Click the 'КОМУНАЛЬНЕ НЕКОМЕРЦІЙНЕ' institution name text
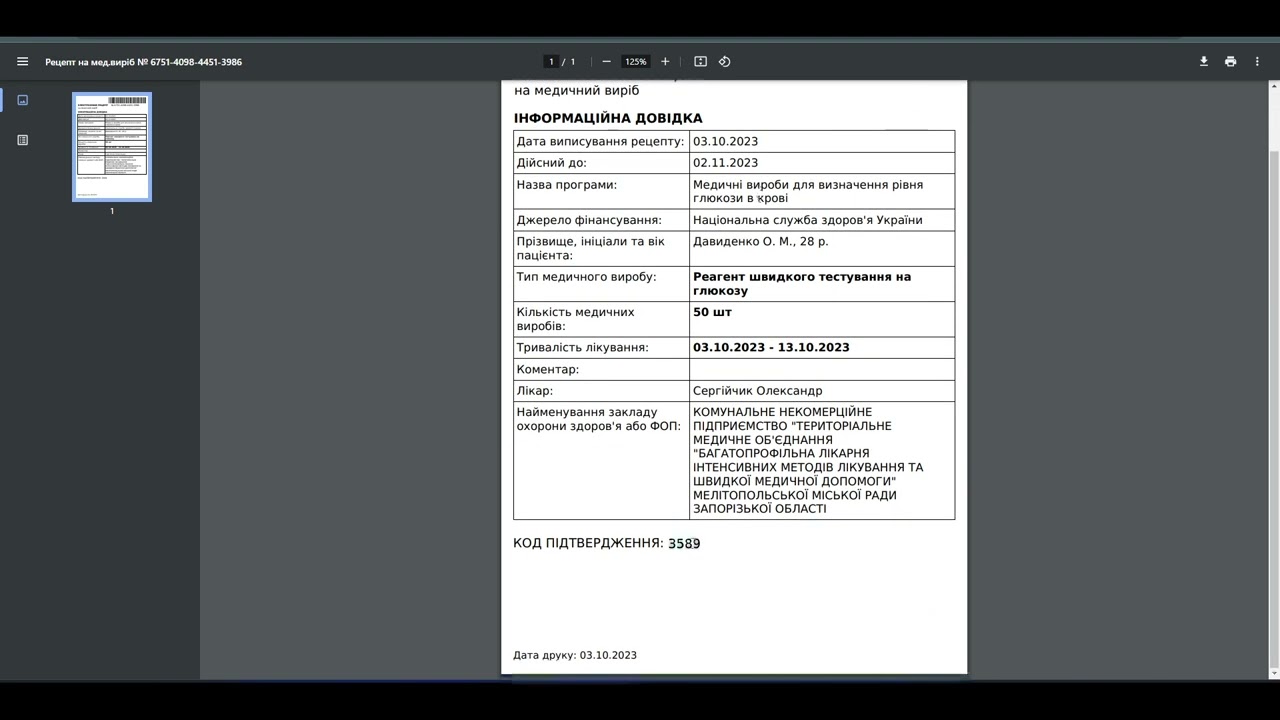Image resolution: width=1280 pixels, height=720 pixels. click(783, 412)
